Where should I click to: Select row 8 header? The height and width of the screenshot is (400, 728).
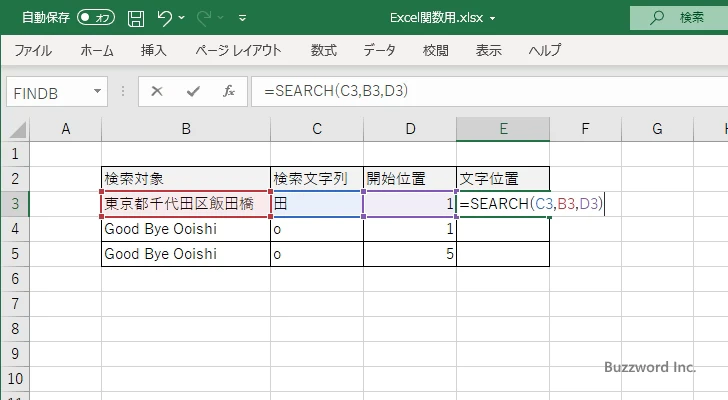pyautogui.click(x=15, y=329)
